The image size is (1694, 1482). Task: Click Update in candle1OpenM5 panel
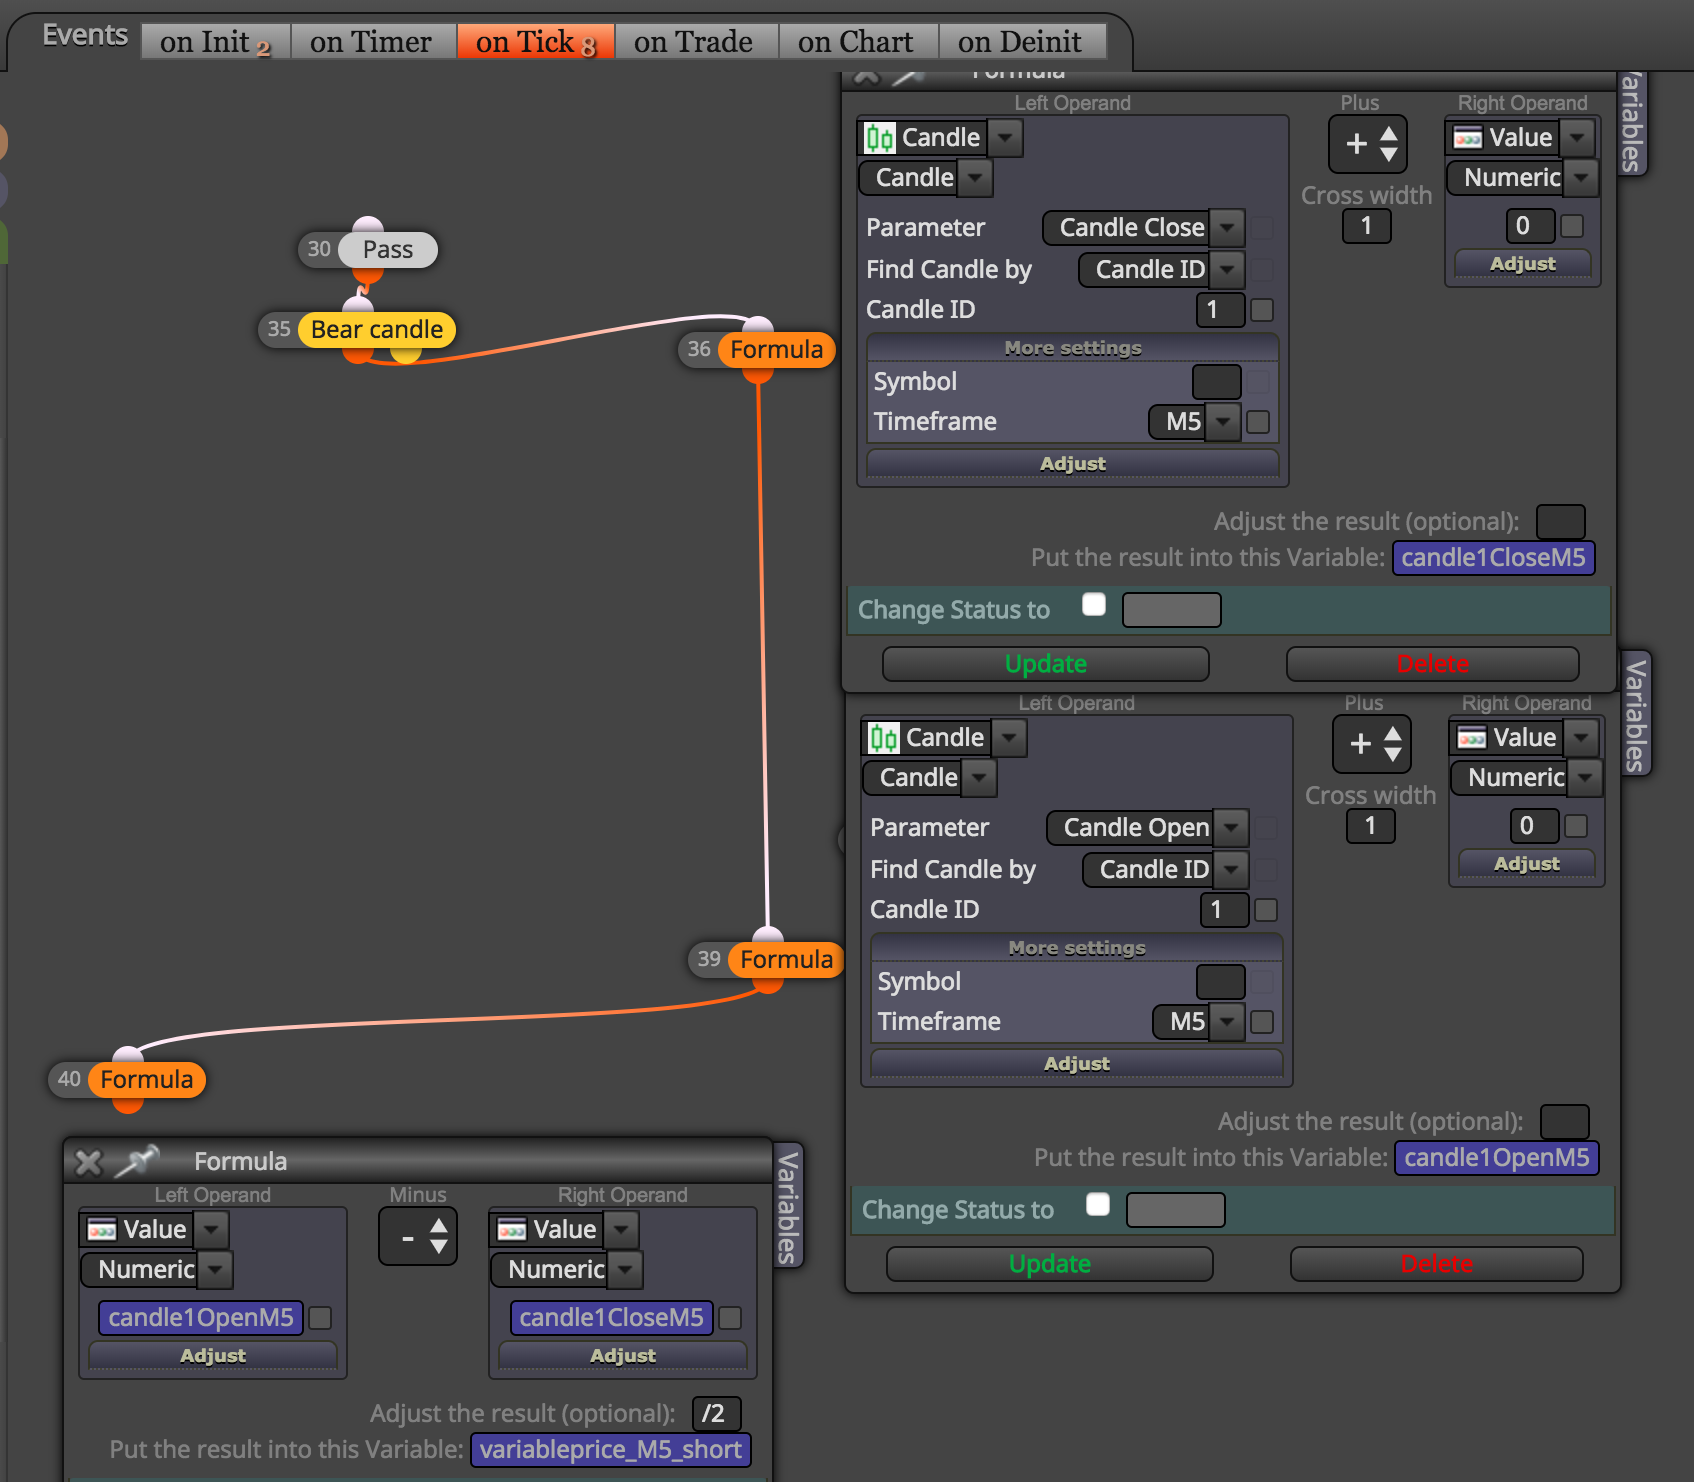pyautogui.click(x=1050, y=1264)
